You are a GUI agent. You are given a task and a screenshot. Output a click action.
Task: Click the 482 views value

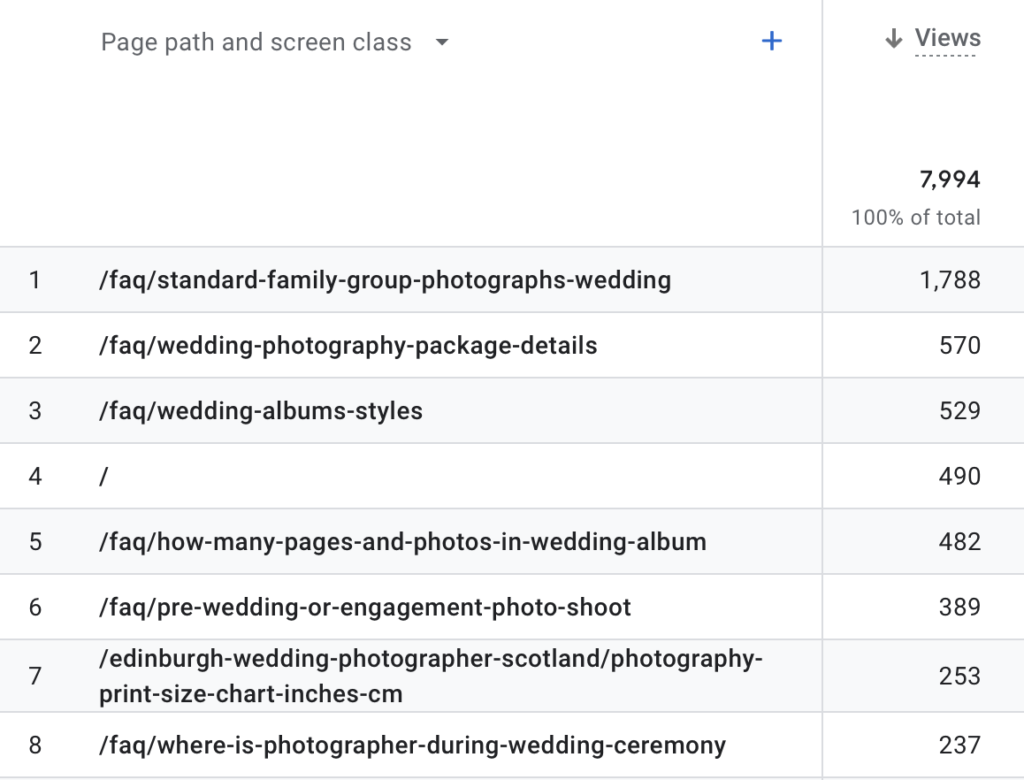tap(959, 542)
